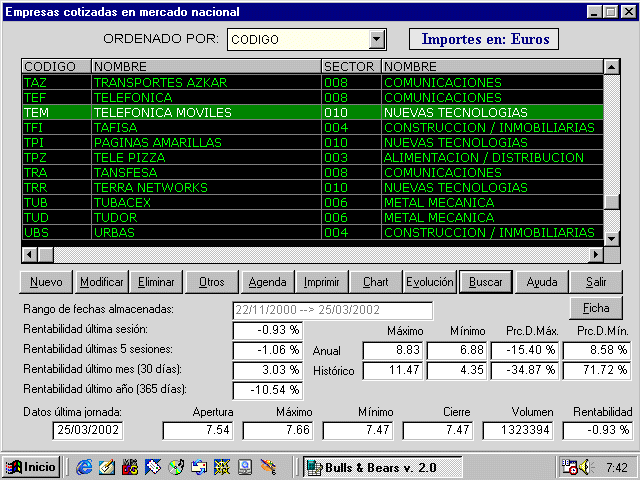Open the envelope mail quick launch icon
The image size is (640, 480).
153,467
